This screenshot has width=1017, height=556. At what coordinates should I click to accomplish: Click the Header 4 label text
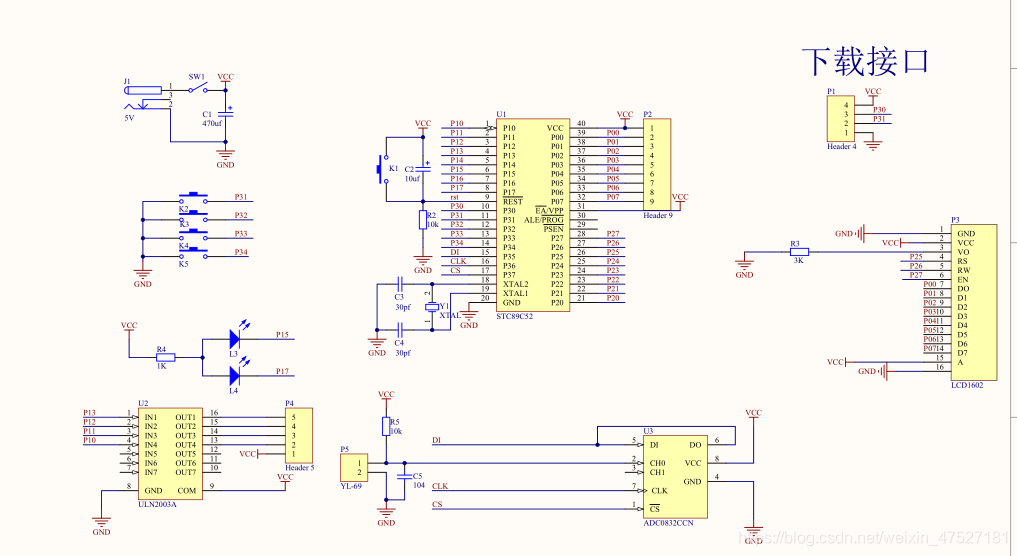point(841,147)
